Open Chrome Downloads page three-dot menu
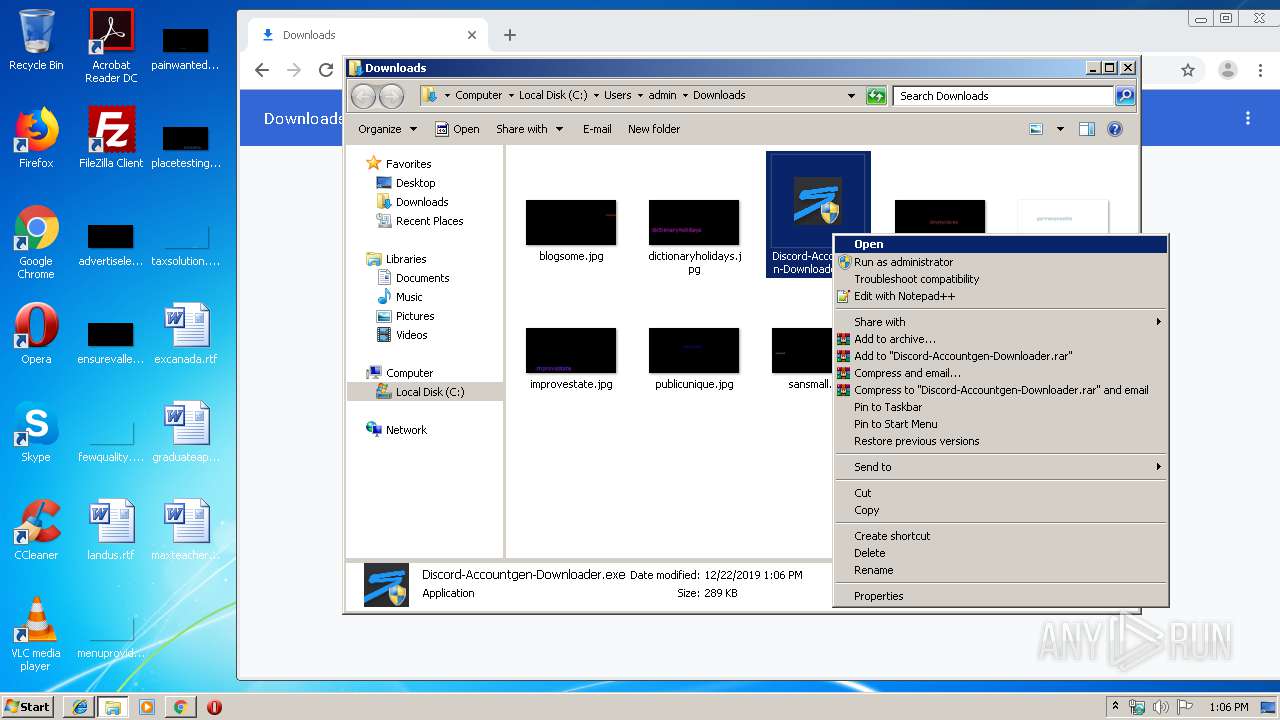 pos(1248,118)
